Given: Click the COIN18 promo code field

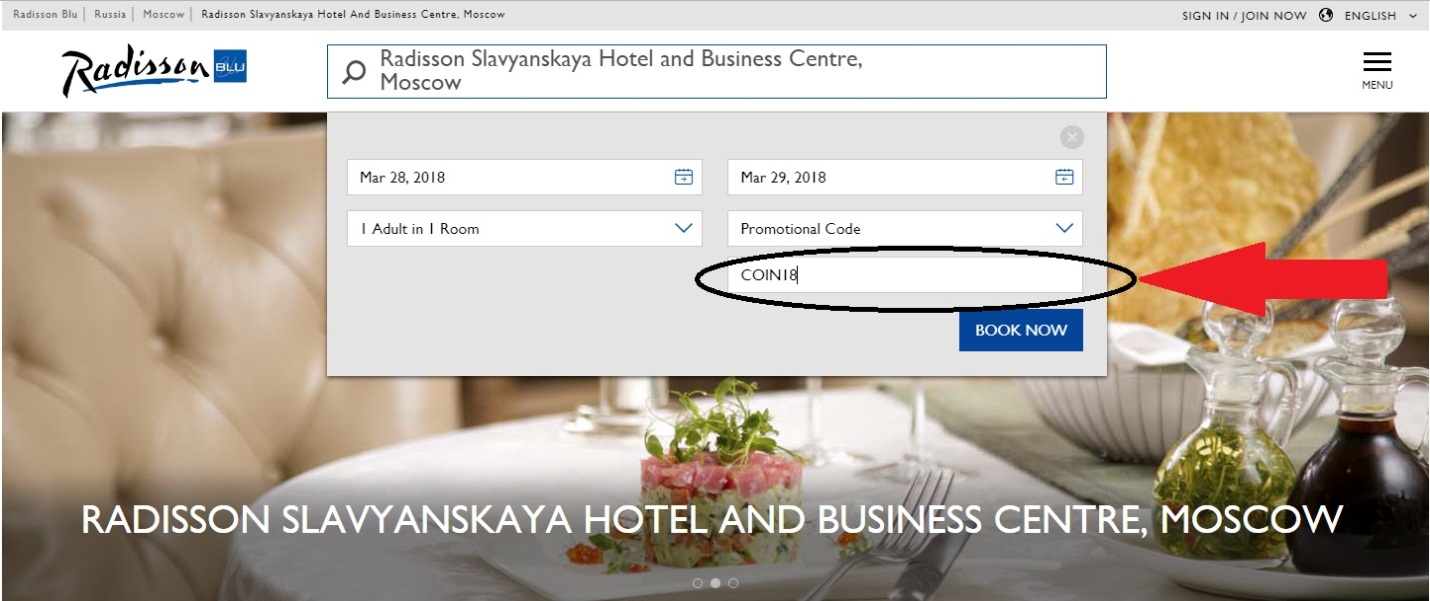Looking at the screenshot, I should tap(905, 275).
